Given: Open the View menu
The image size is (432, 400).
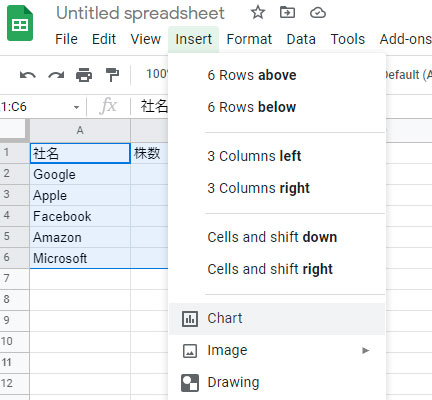Looking at the screenshot, I should tap(146, 39).
